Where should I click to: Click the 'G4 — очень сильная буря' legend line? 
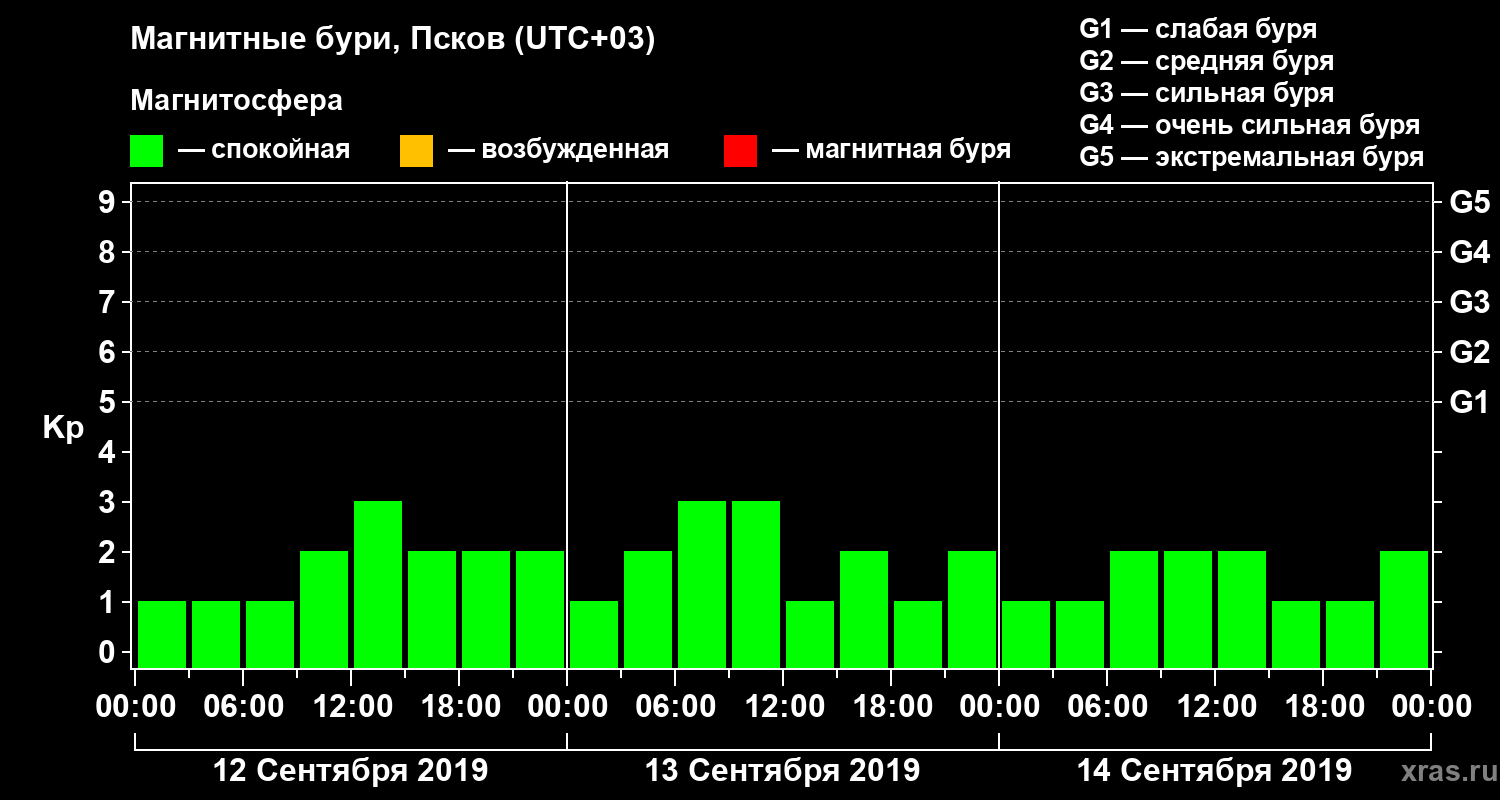(x=1250, y=125)
